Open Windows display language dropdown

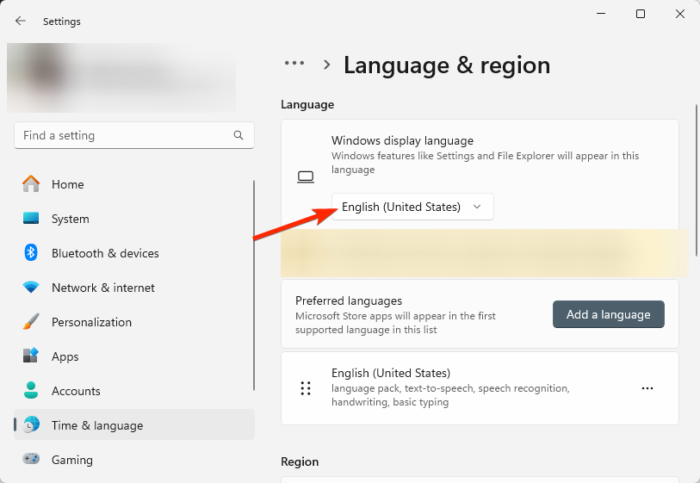click(412, 207)
